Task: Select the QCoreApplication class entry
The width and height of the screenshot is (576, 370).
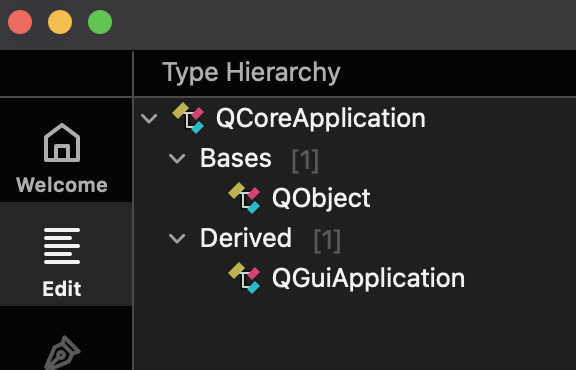Action: pyautogui.click(x=321, y=118)
